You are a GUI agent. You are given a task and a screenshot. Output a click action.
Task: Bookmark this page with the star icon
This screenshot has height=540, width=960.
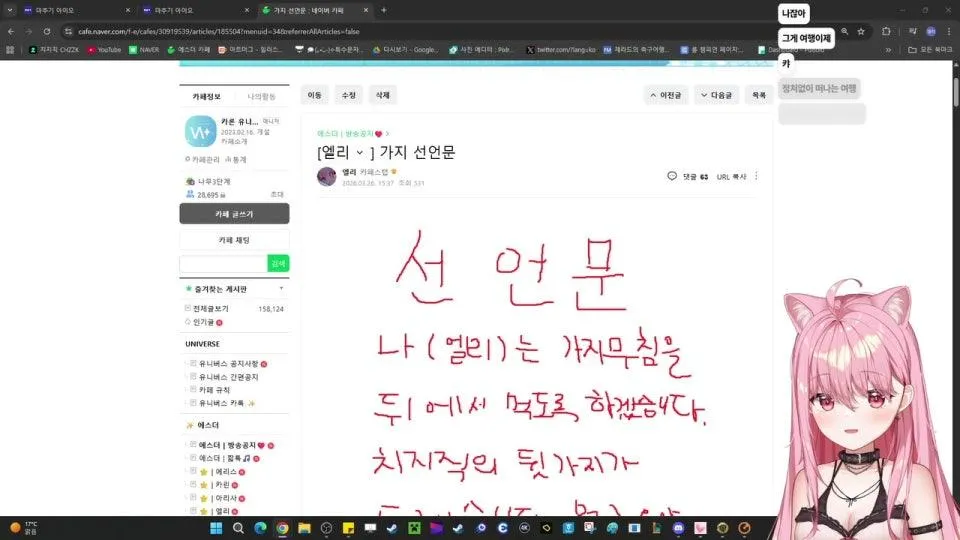coord(861,31)
